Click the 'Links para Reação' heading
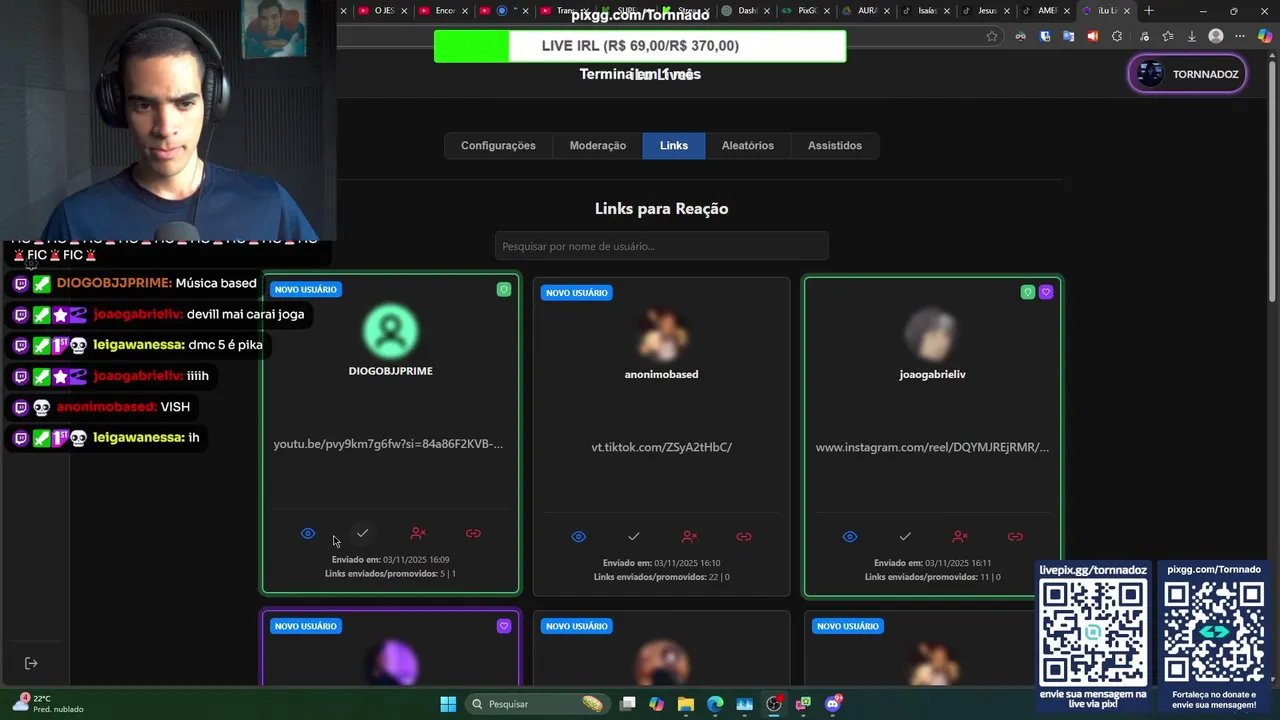 coord(661,209)
